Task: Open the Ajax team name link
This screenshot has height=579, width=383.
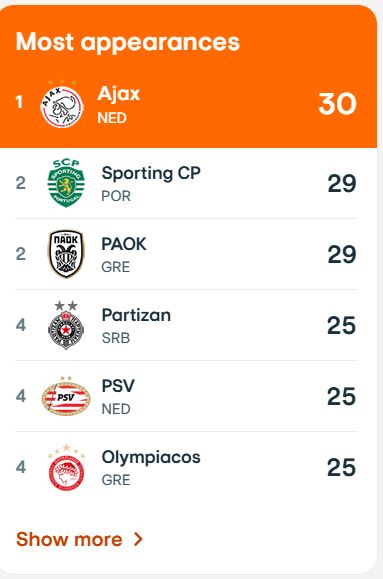Action: (x=119, y=94)
